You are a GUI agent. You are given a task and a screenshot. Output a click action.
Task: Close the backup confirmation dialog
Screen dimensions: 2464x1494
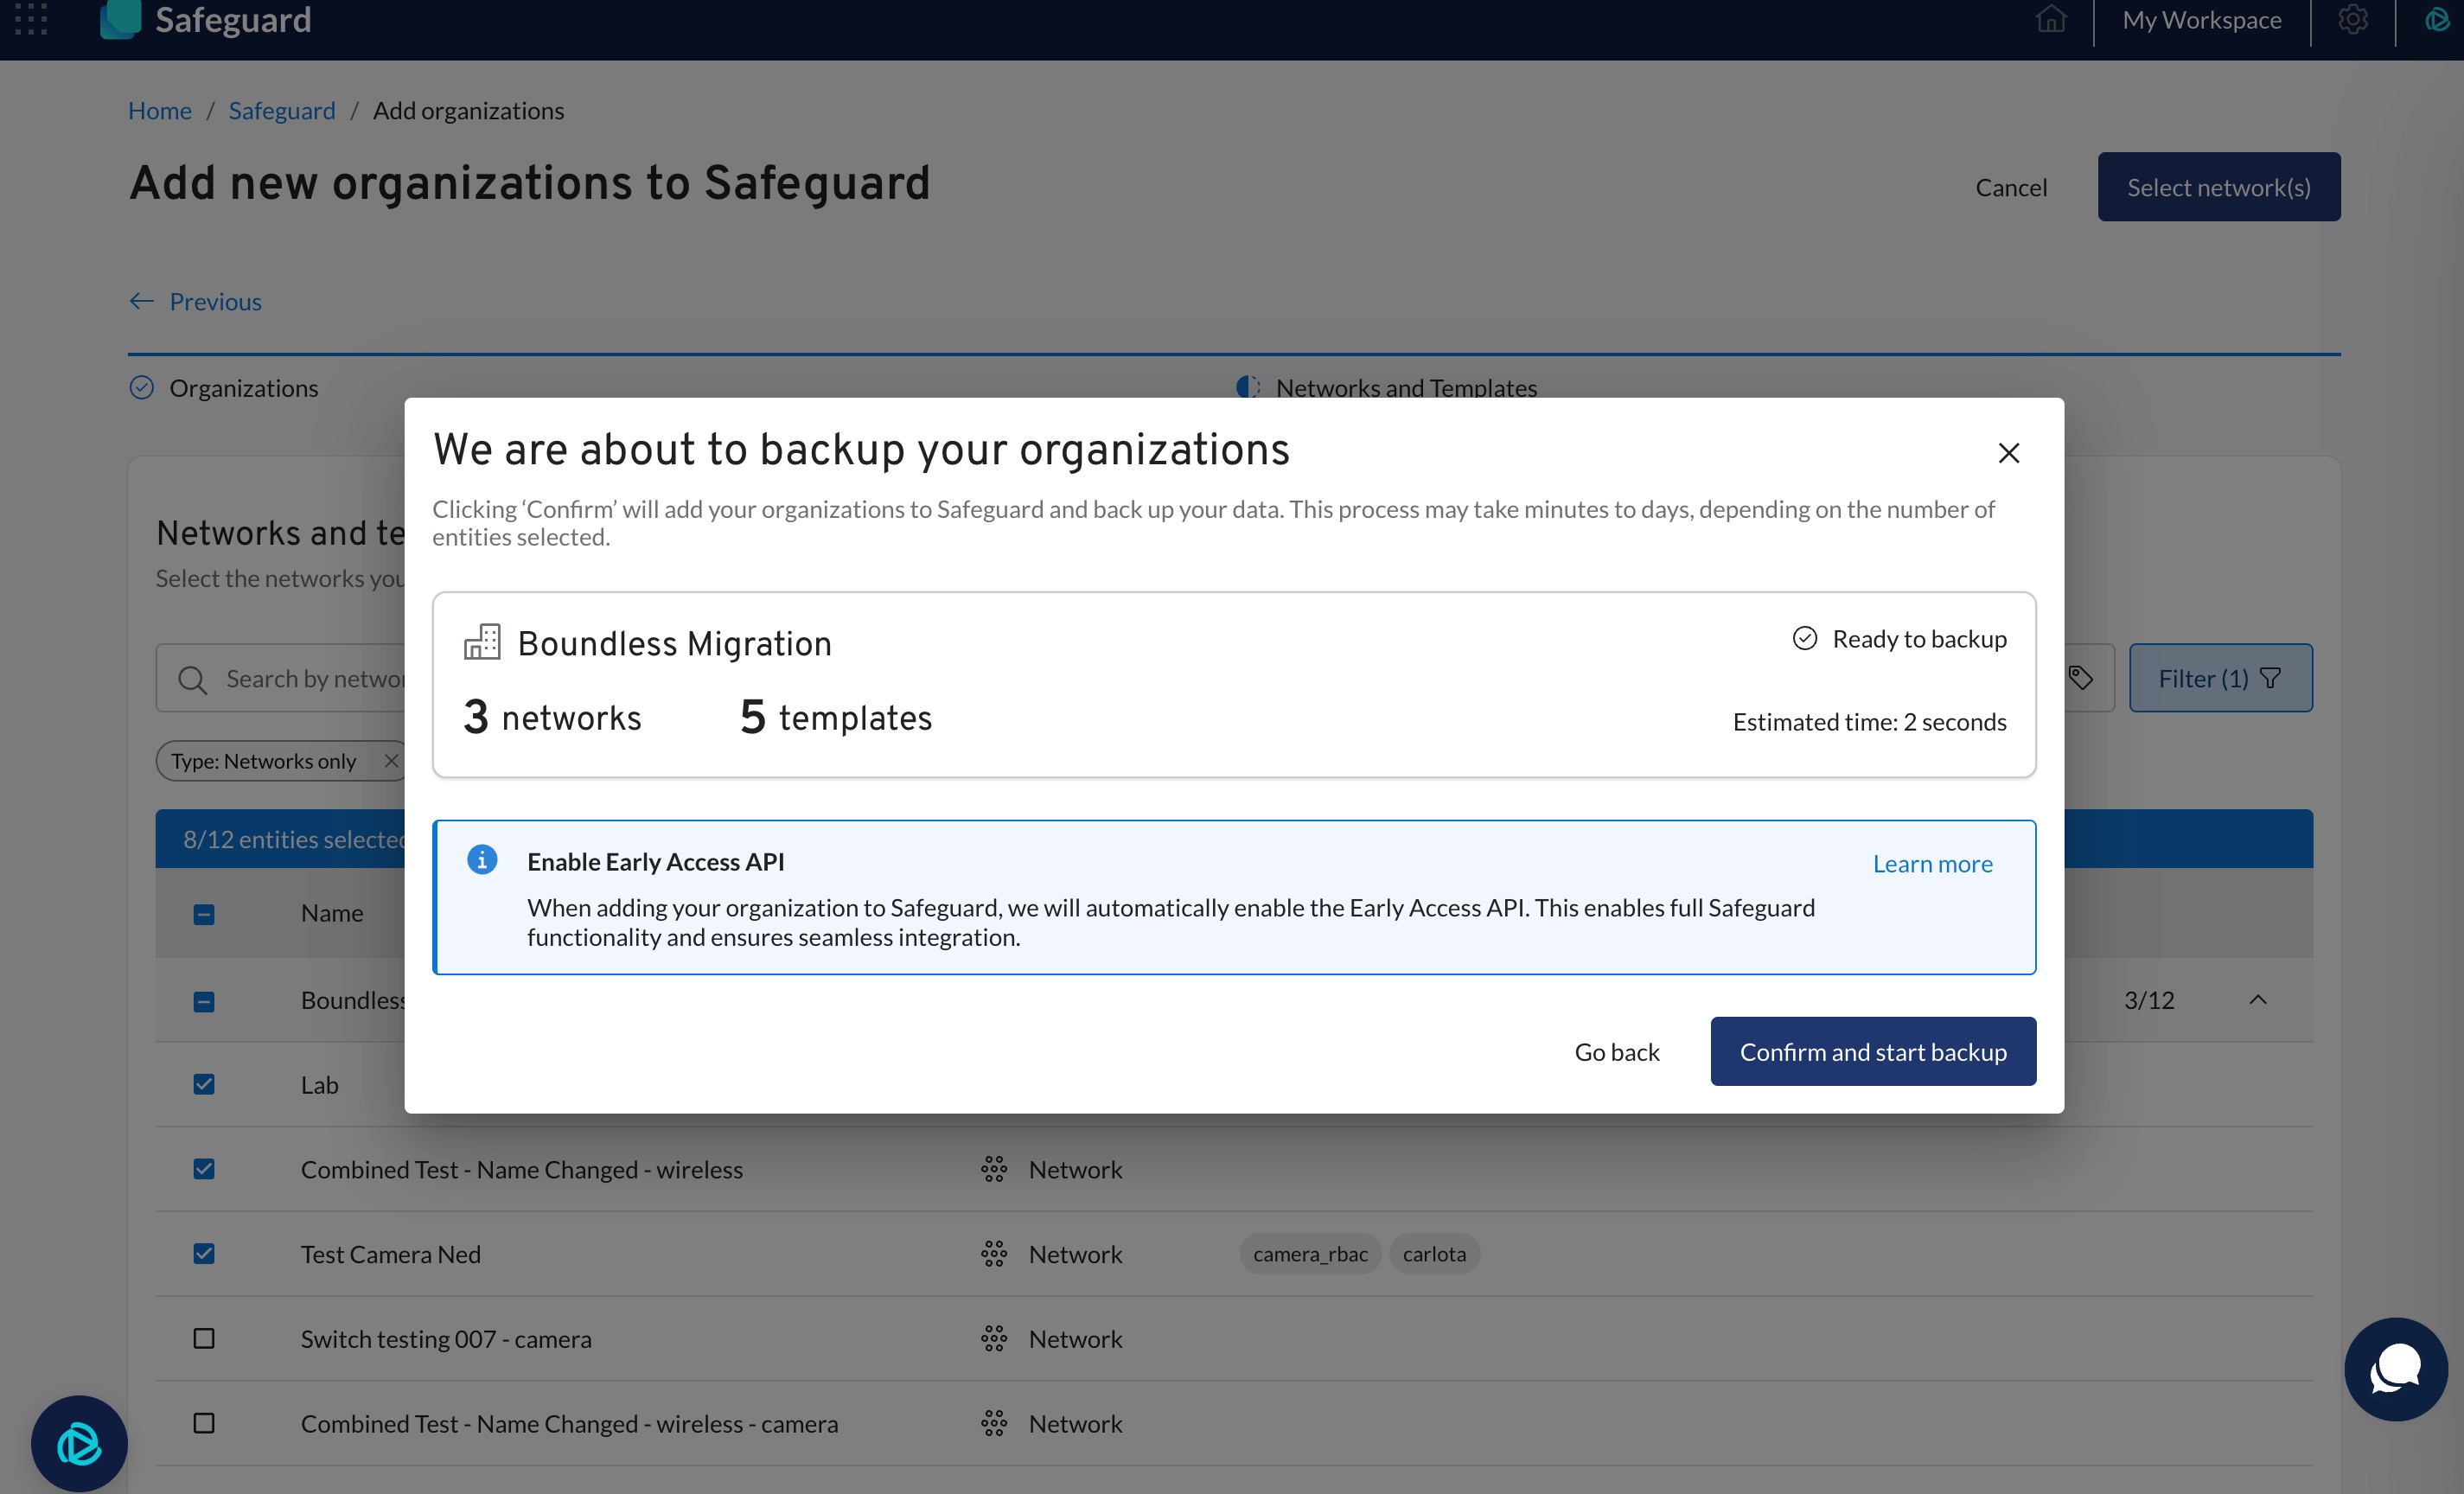point(2008,453)
